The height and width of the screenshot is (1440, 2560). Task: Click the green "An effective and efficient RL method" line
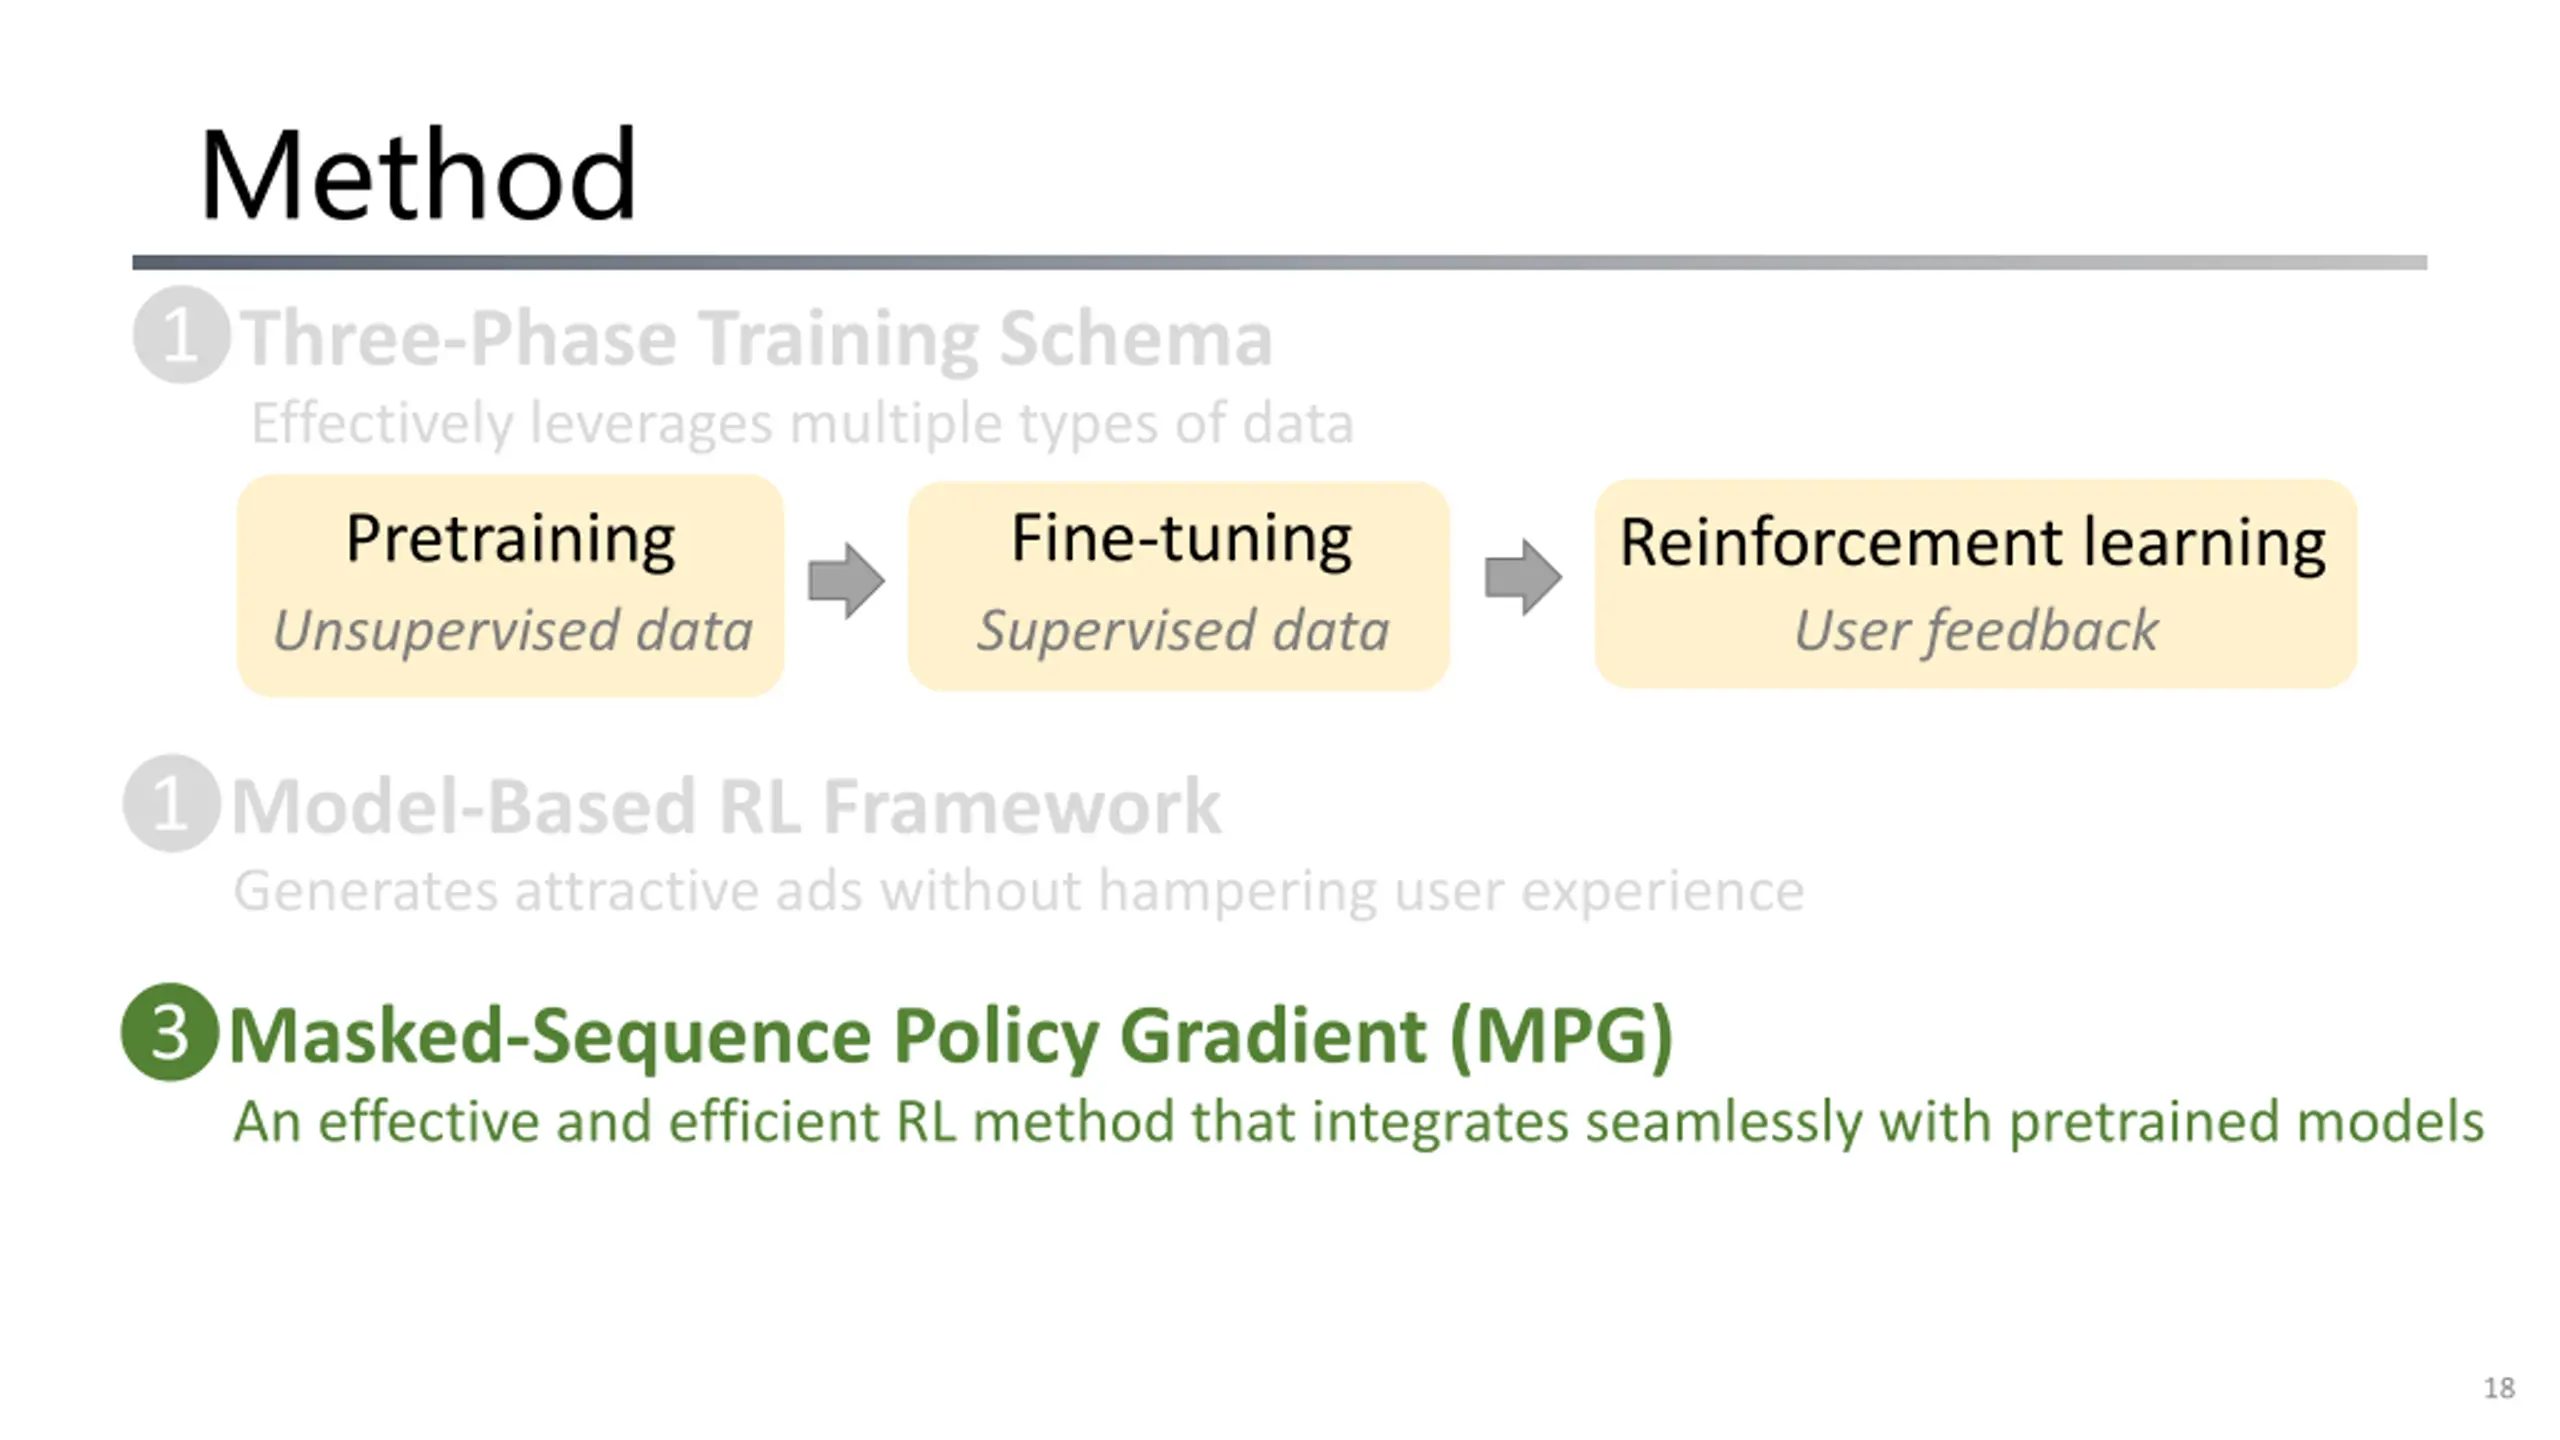(x=1358, y=1121)
